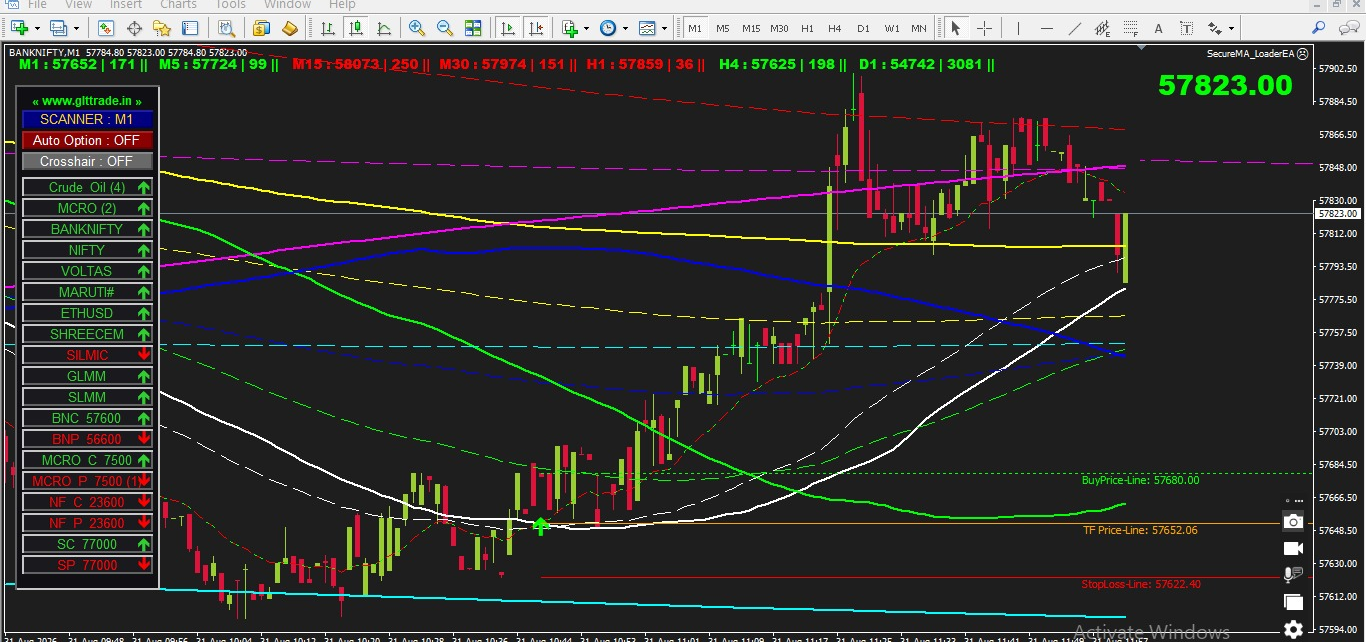Image resolution: width=1366 pixels, height=642 pixels.
Task: Expand the Profiles dropdown arrow
Action: [x=76, y=28]
